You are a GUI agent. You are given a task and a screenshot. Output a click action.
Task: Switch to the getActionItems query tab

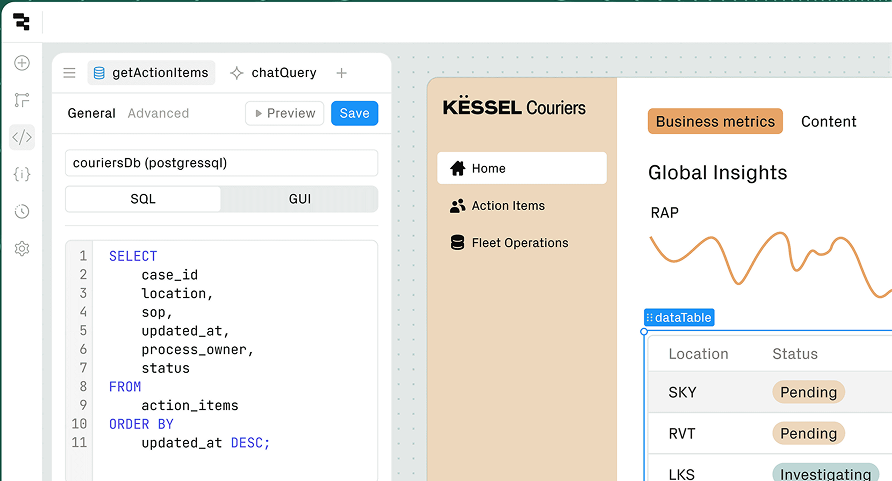pyautogui.click(x=151, y=73)
